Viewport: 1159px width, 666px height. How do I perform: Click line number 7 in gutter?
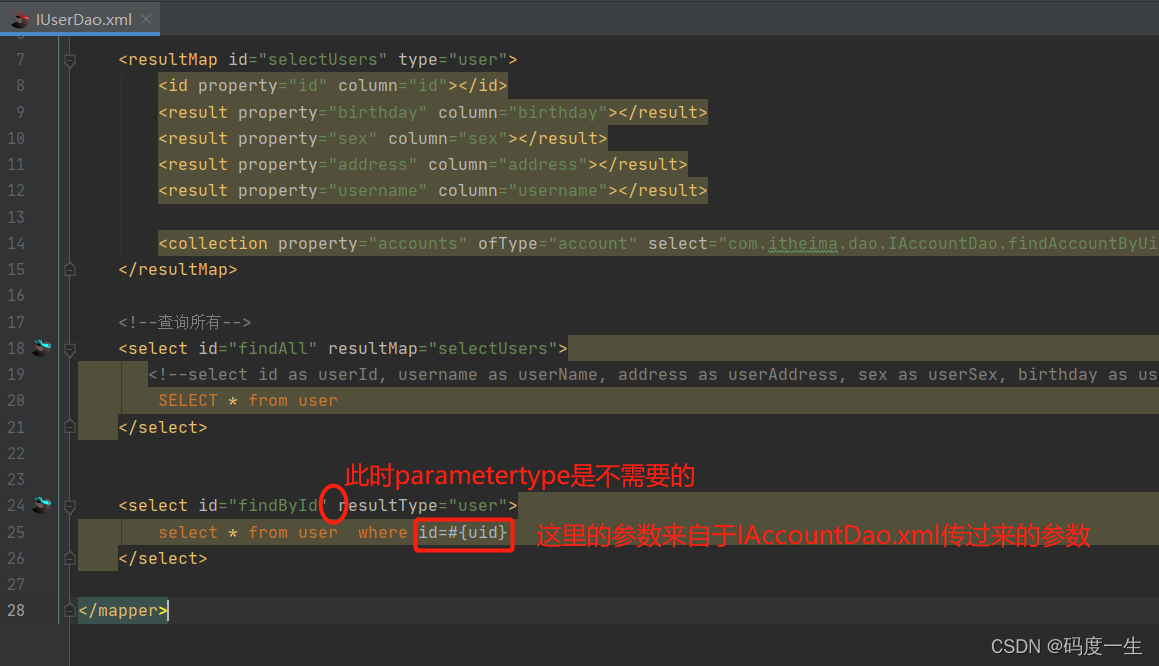[x=20, y=59]
